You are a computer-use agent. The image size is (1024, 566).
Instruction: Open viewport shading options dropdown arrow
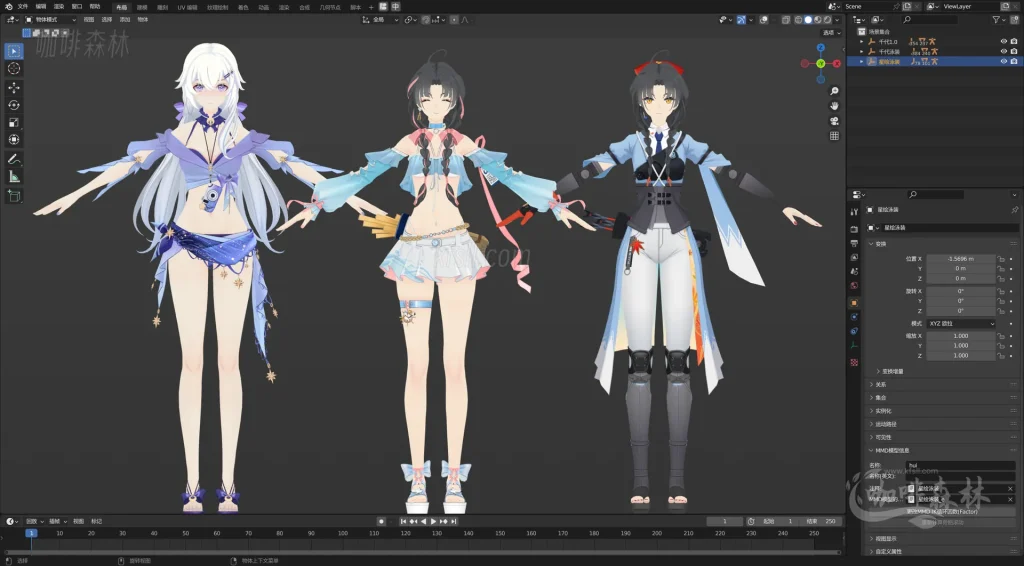837,20
